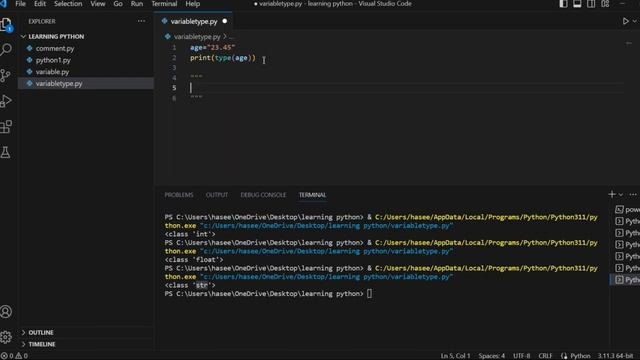Open run options dropdown next to play

pos(635,21)
